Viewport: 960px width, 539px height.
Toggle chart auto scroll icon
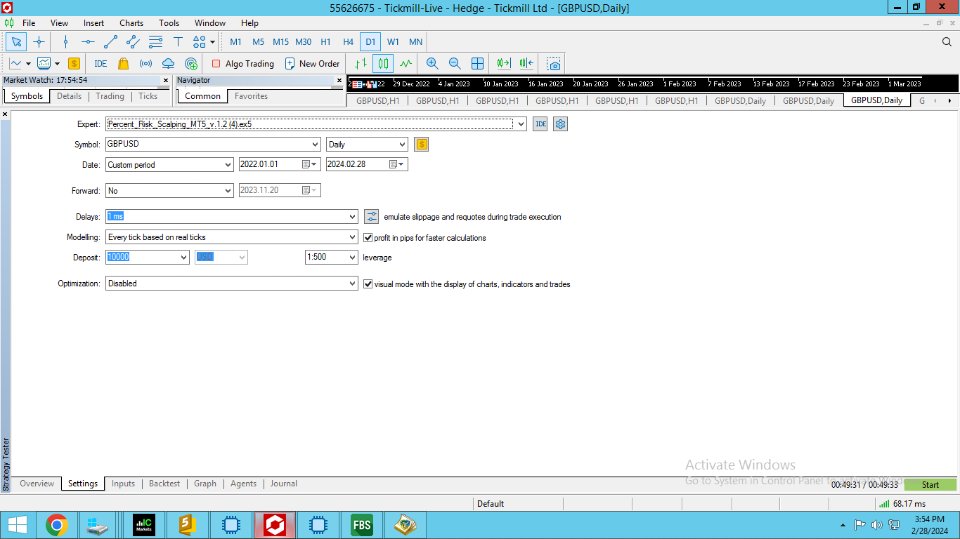coord(503,64)
